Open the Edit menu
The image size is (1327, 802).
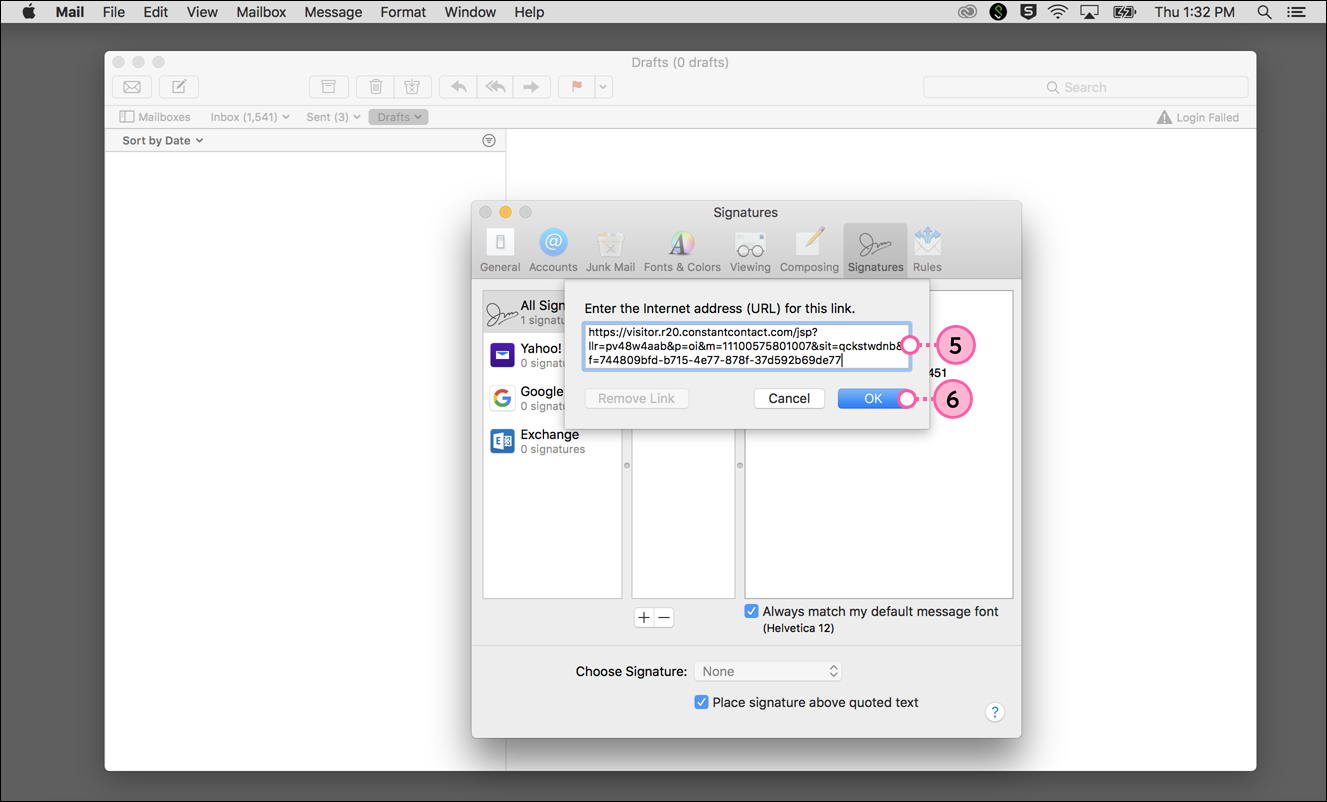[155, 12]
